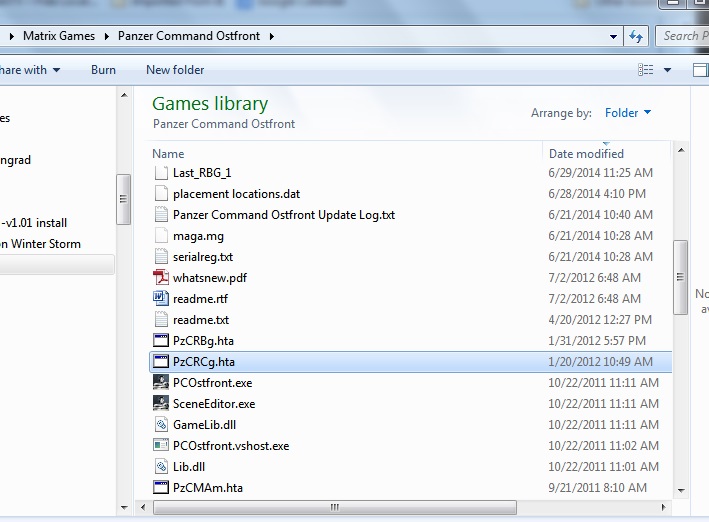Click the whatsnew.pdf PDF icon
This screenshot has width=709, height=522.
(161, 277)
